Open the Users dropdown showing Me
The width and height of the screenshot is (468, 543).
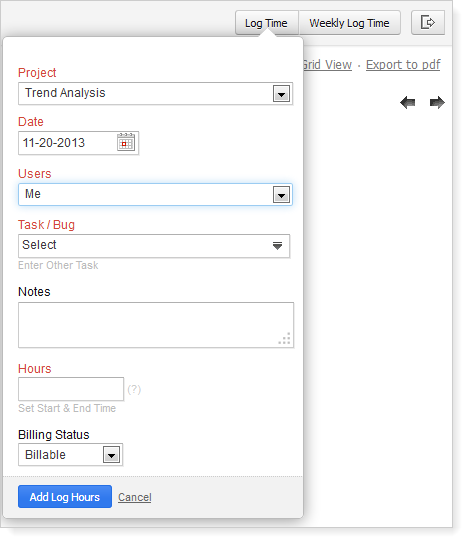coord(156,195)
